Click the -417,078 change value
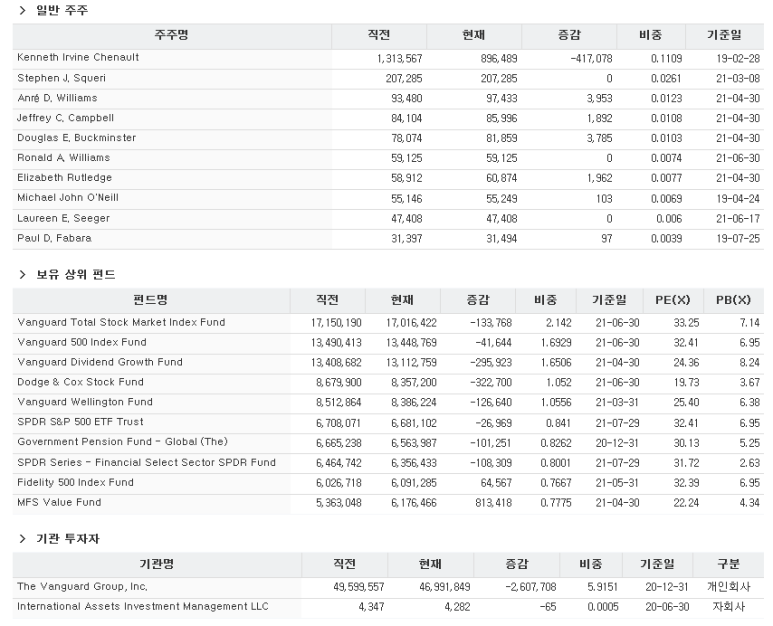This screenshot has width=773, height=626. tap(592, 59)
